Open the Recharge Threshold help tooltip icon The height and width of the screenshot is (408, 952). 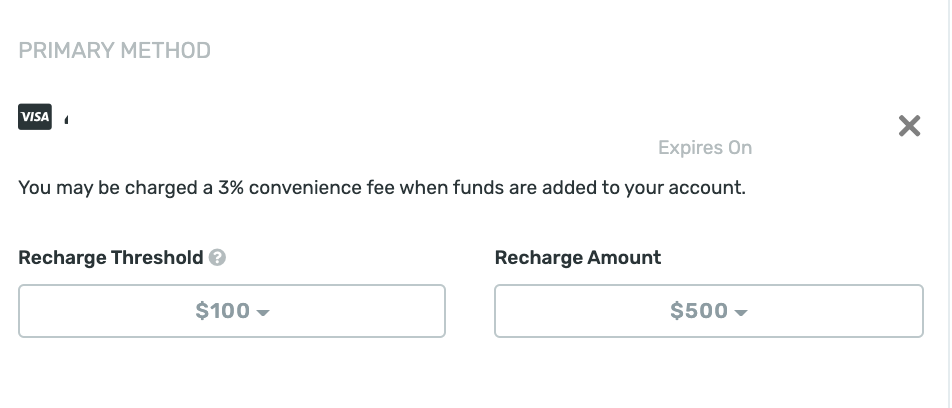point(217,257)
